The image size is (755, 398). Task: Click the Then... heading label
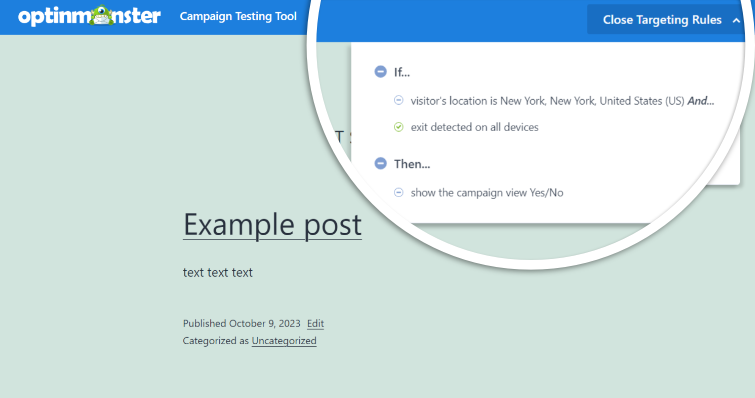click(x=412, y=164)
